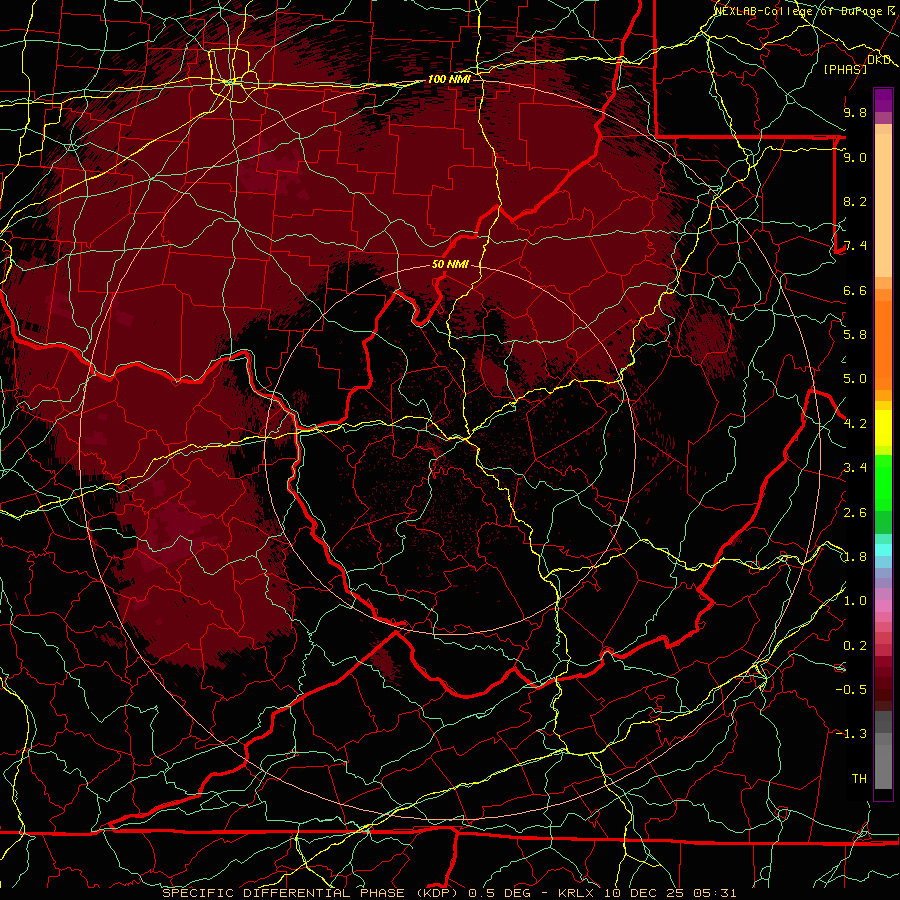Click the "6.6" scale value
This screenshot has height=900, width=900.
855,290
